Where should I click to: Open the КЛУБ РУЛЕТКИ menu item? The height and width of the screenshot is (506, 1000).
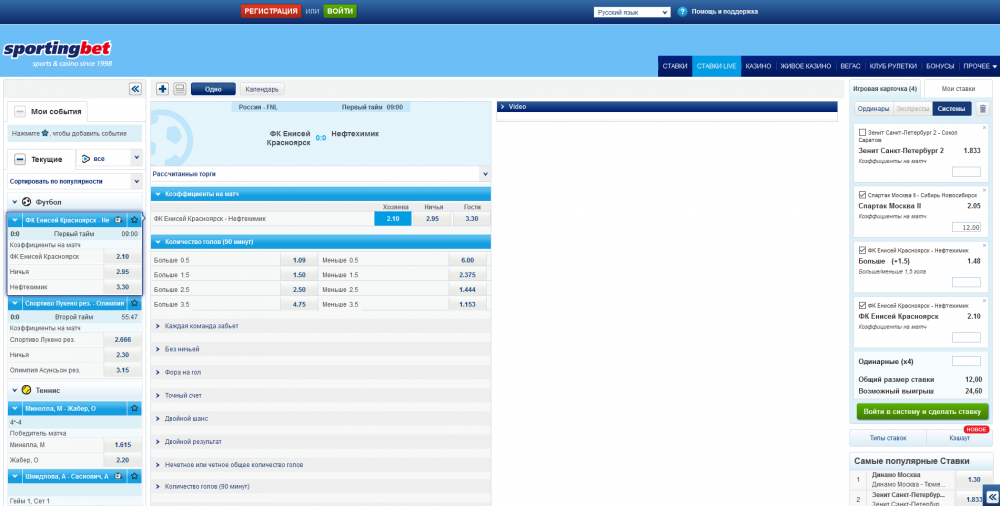(893, 66)
